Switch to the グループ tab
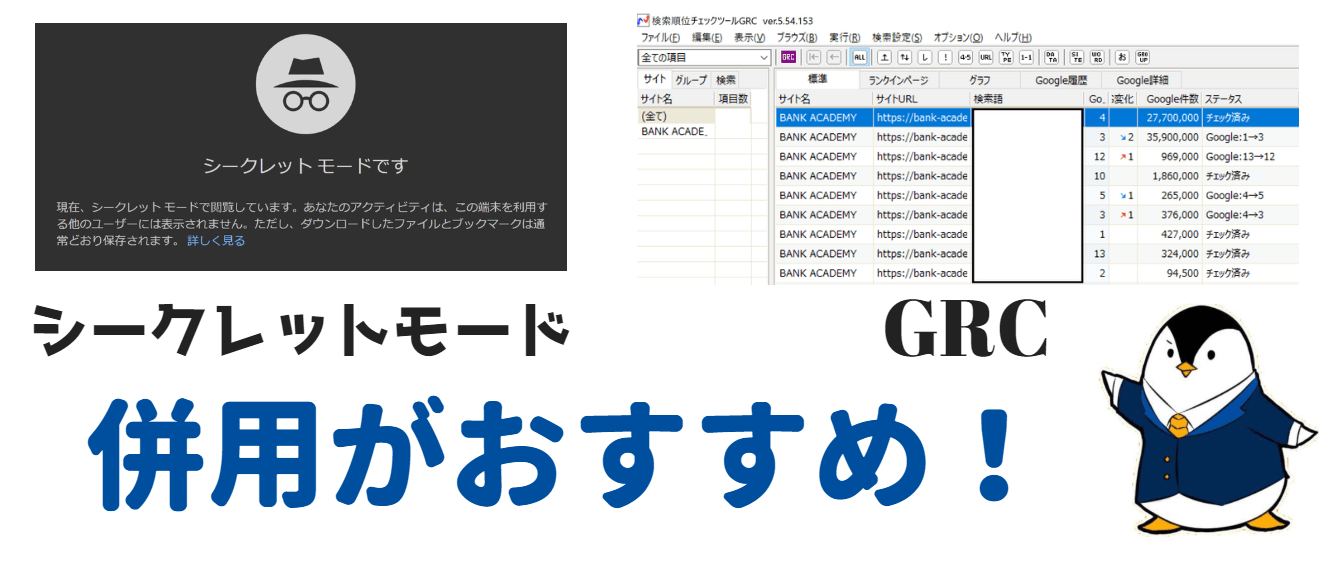Screen dimensions: 1332x563 point(691,80)
